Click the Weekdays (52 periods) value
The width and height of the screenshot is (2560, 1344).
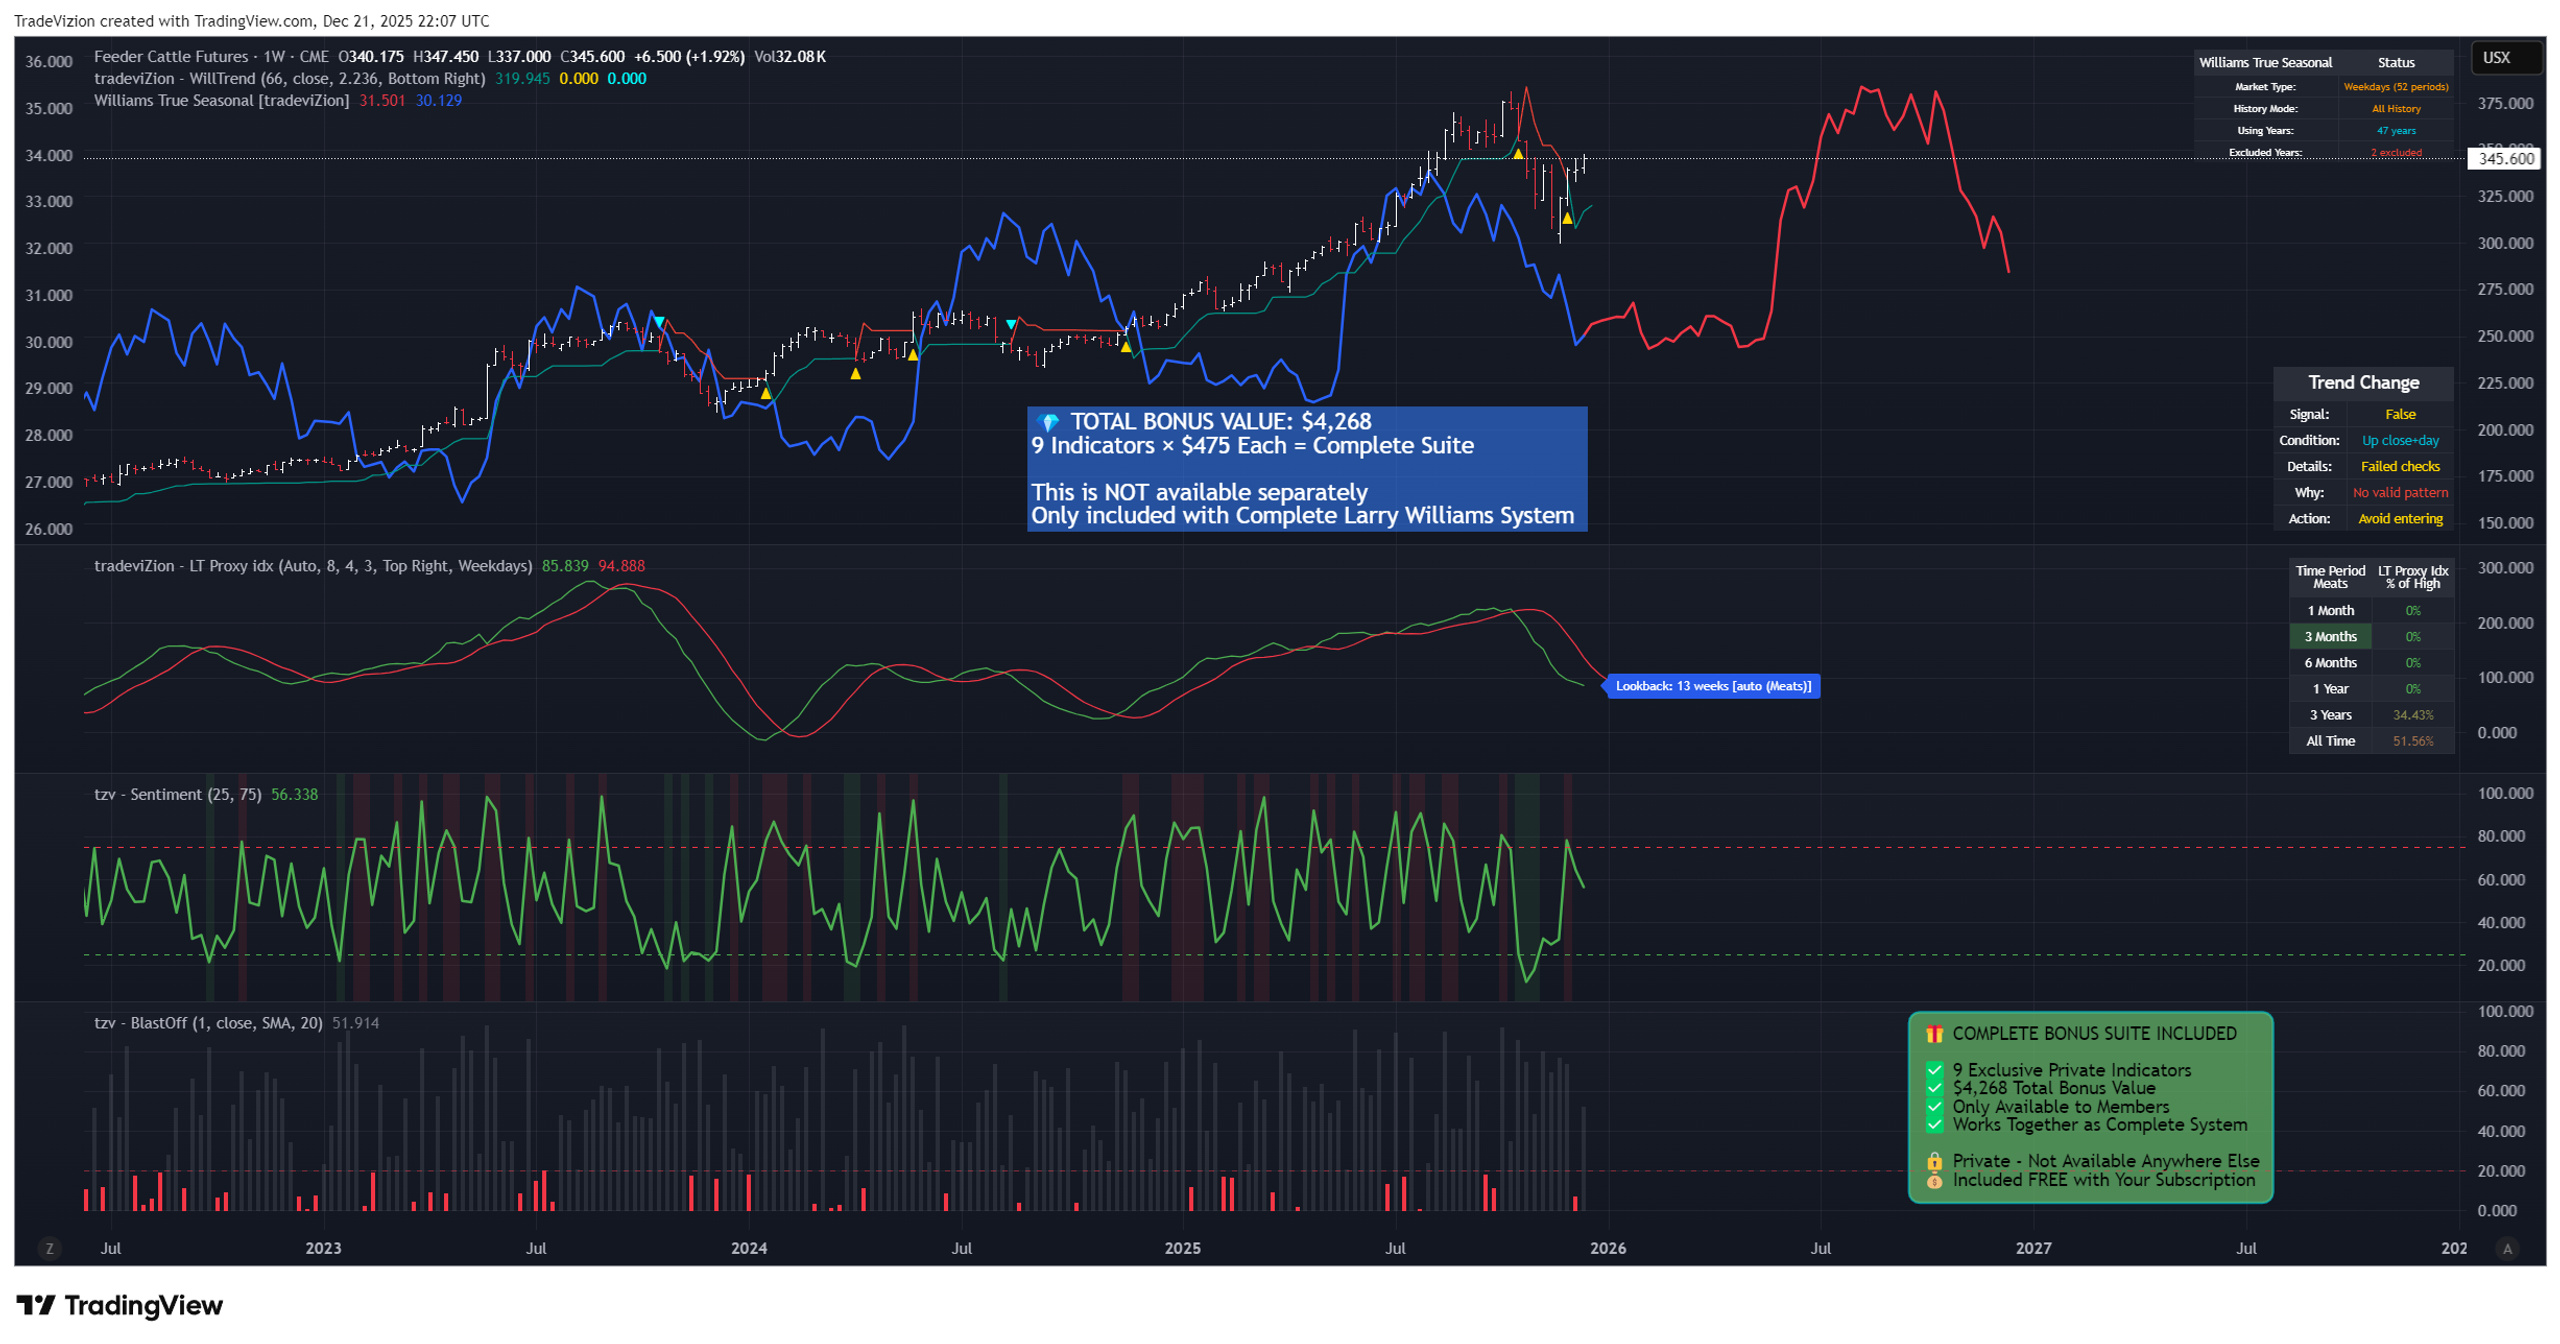2396,87
